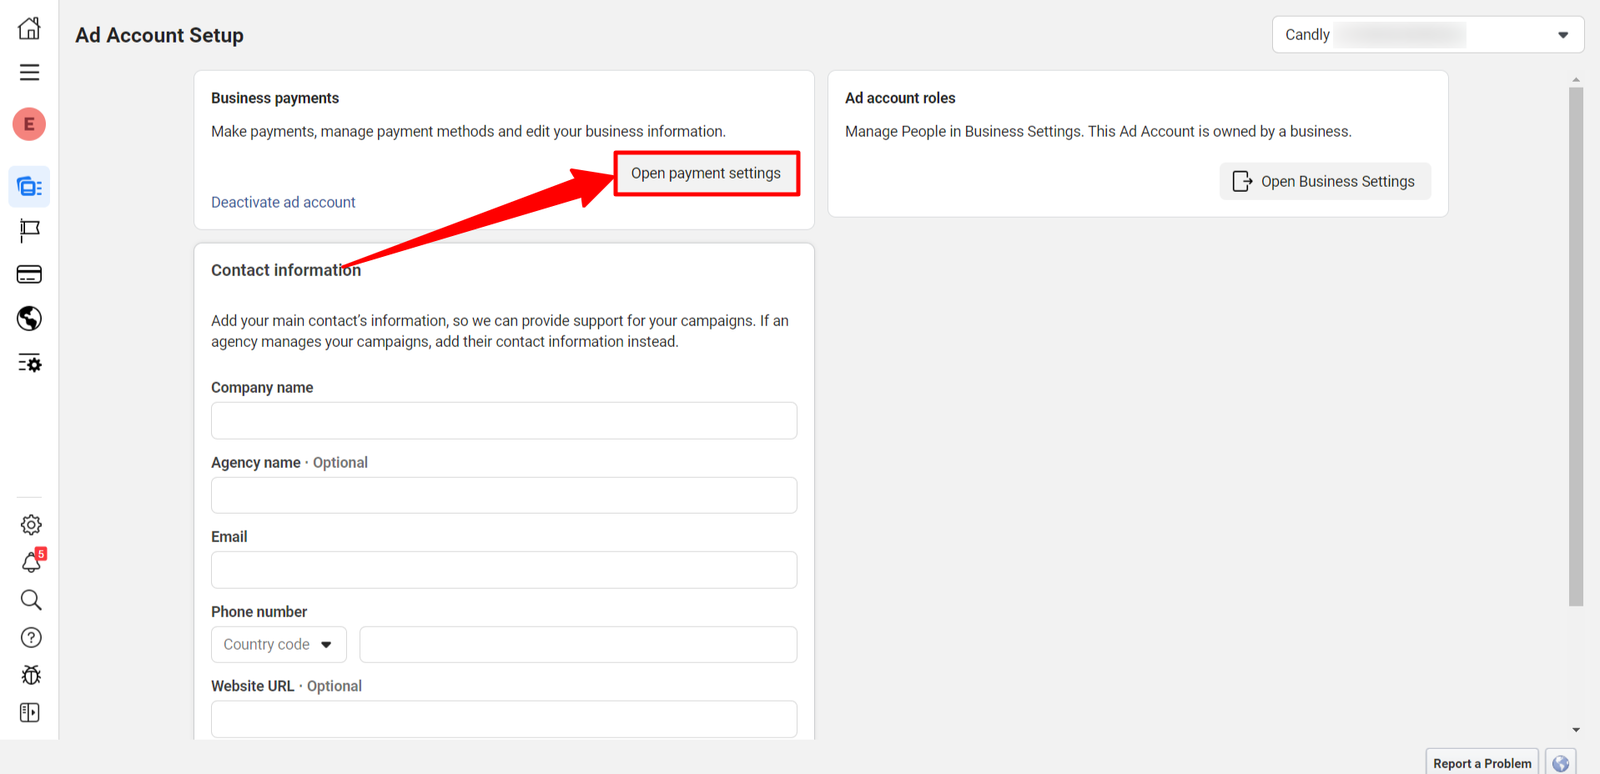Click the vertical page scrollbar

(1576, 346)
